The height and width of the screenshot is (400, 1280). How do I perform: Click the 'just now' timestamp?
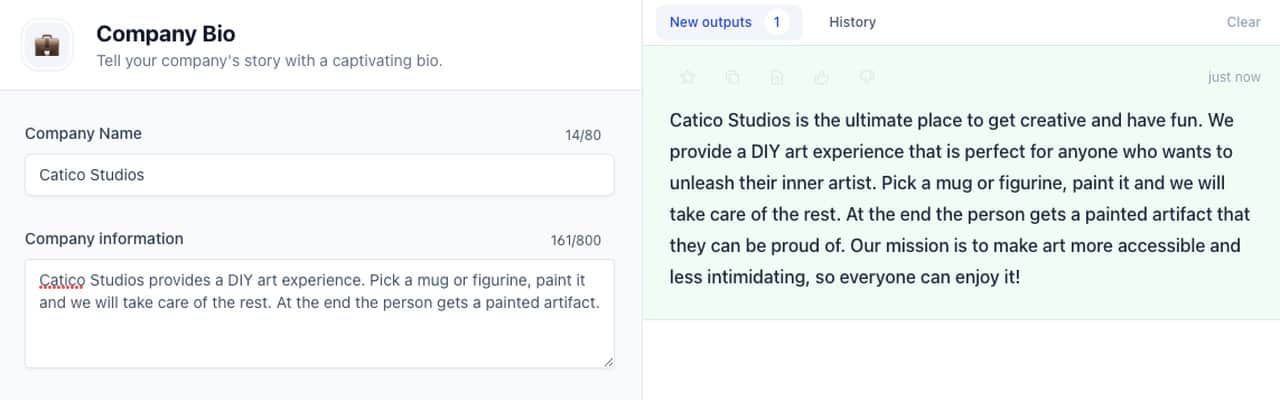(1234, 77)
